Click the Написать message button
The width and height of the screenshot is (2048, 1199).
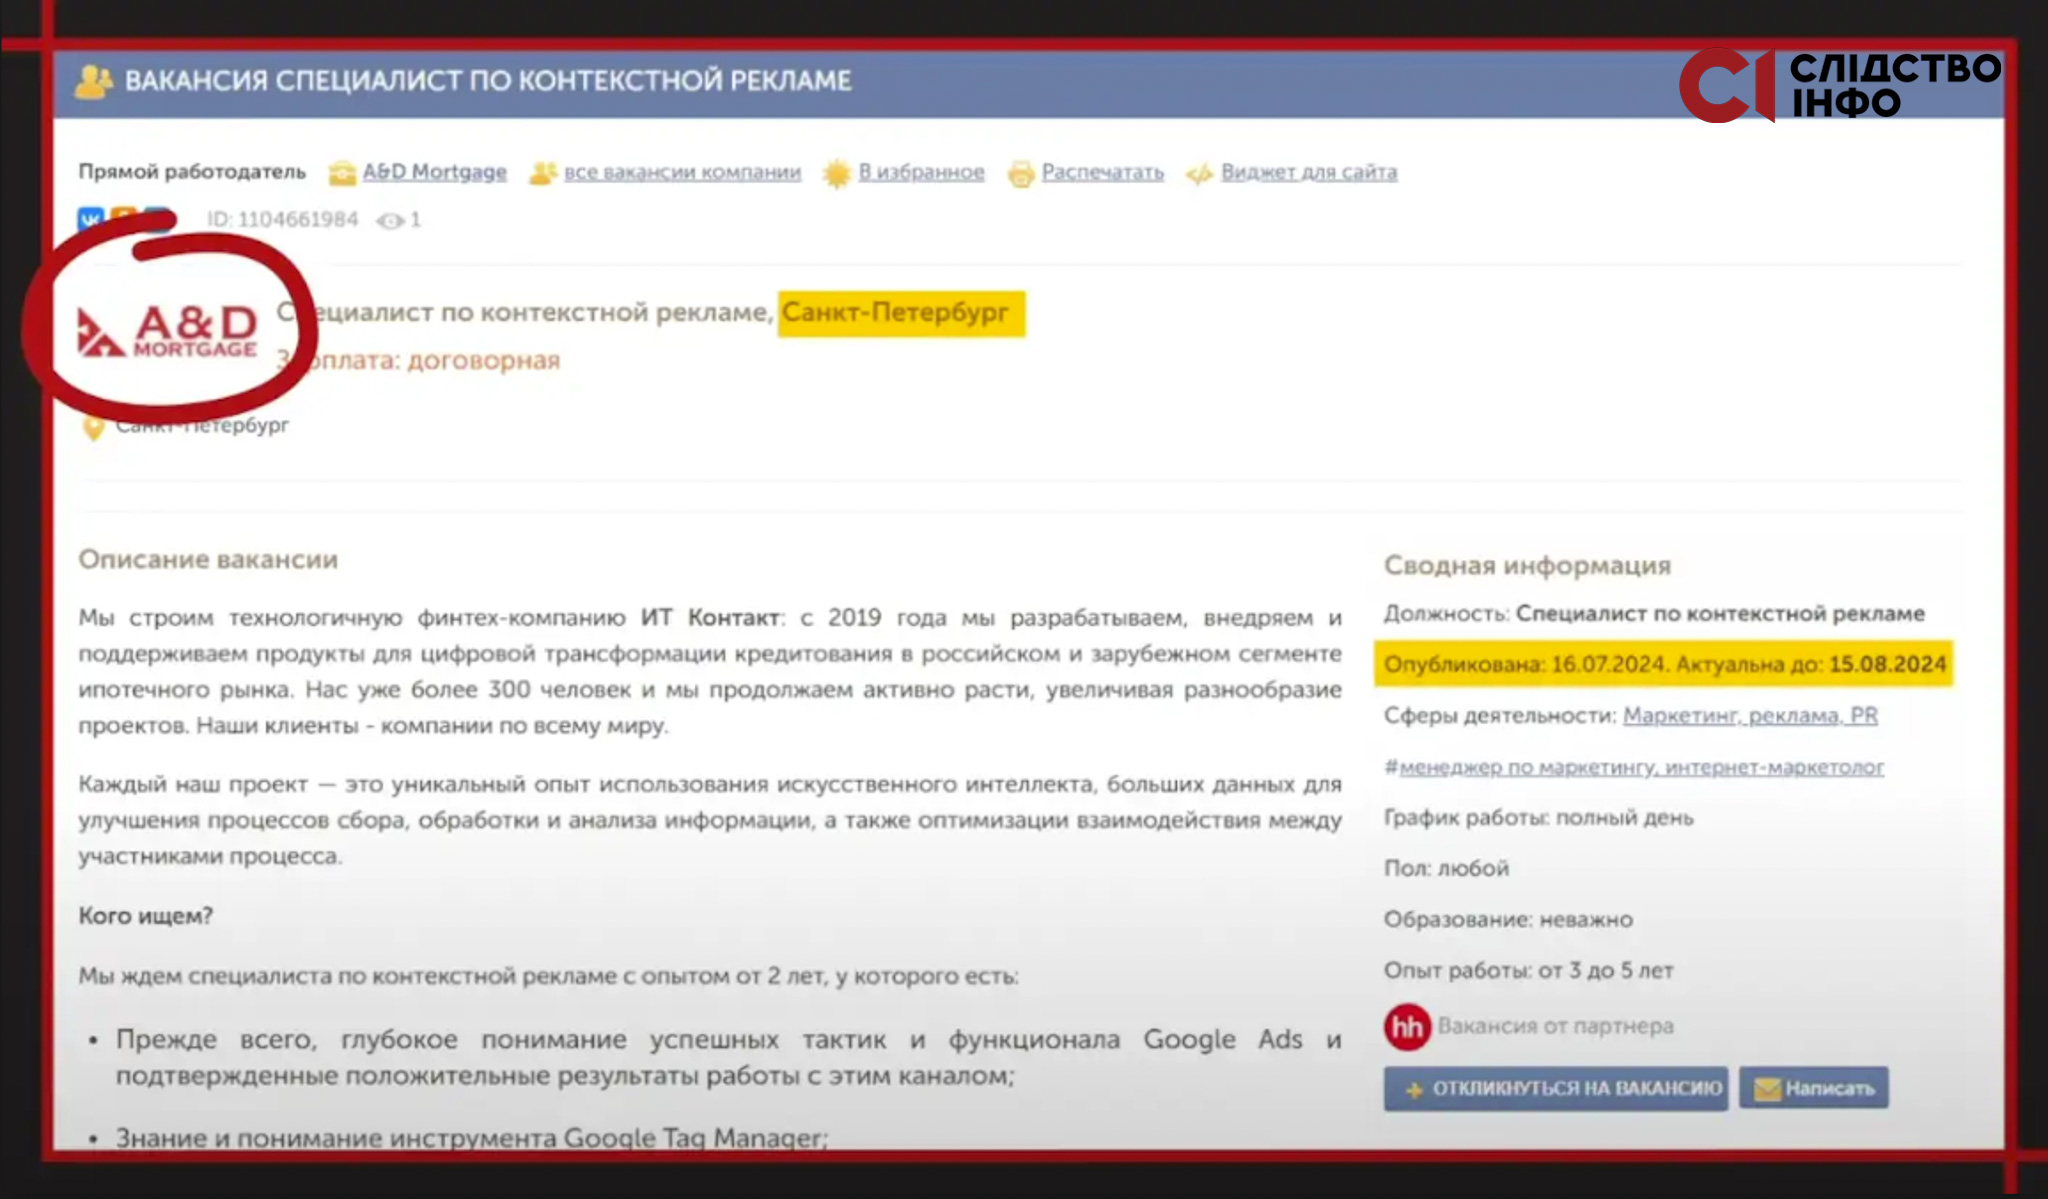[x=1814, y=1088]
